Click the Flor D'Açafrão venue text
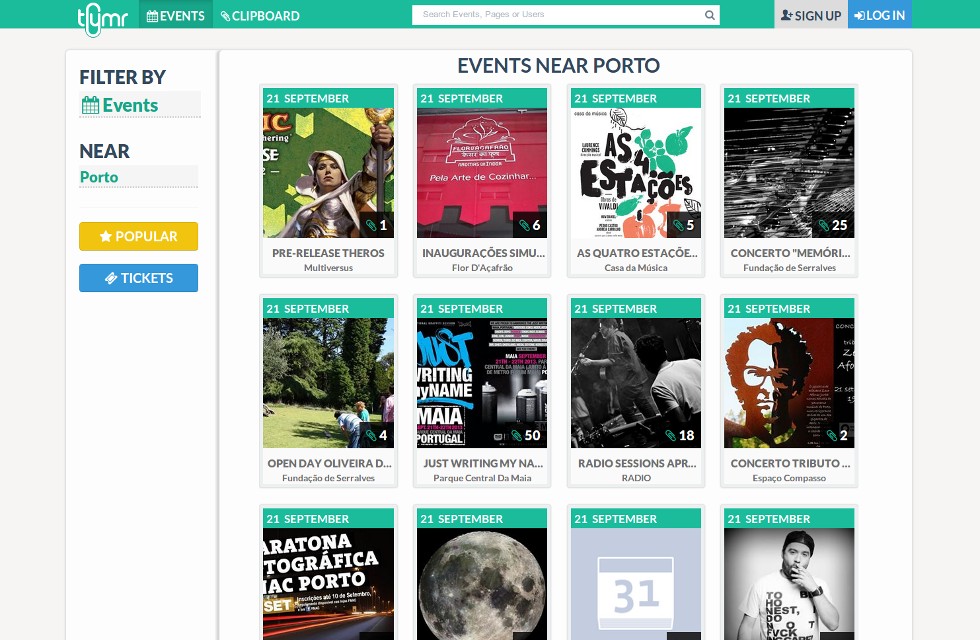This screenshot has height=640, width=980. 482,268
